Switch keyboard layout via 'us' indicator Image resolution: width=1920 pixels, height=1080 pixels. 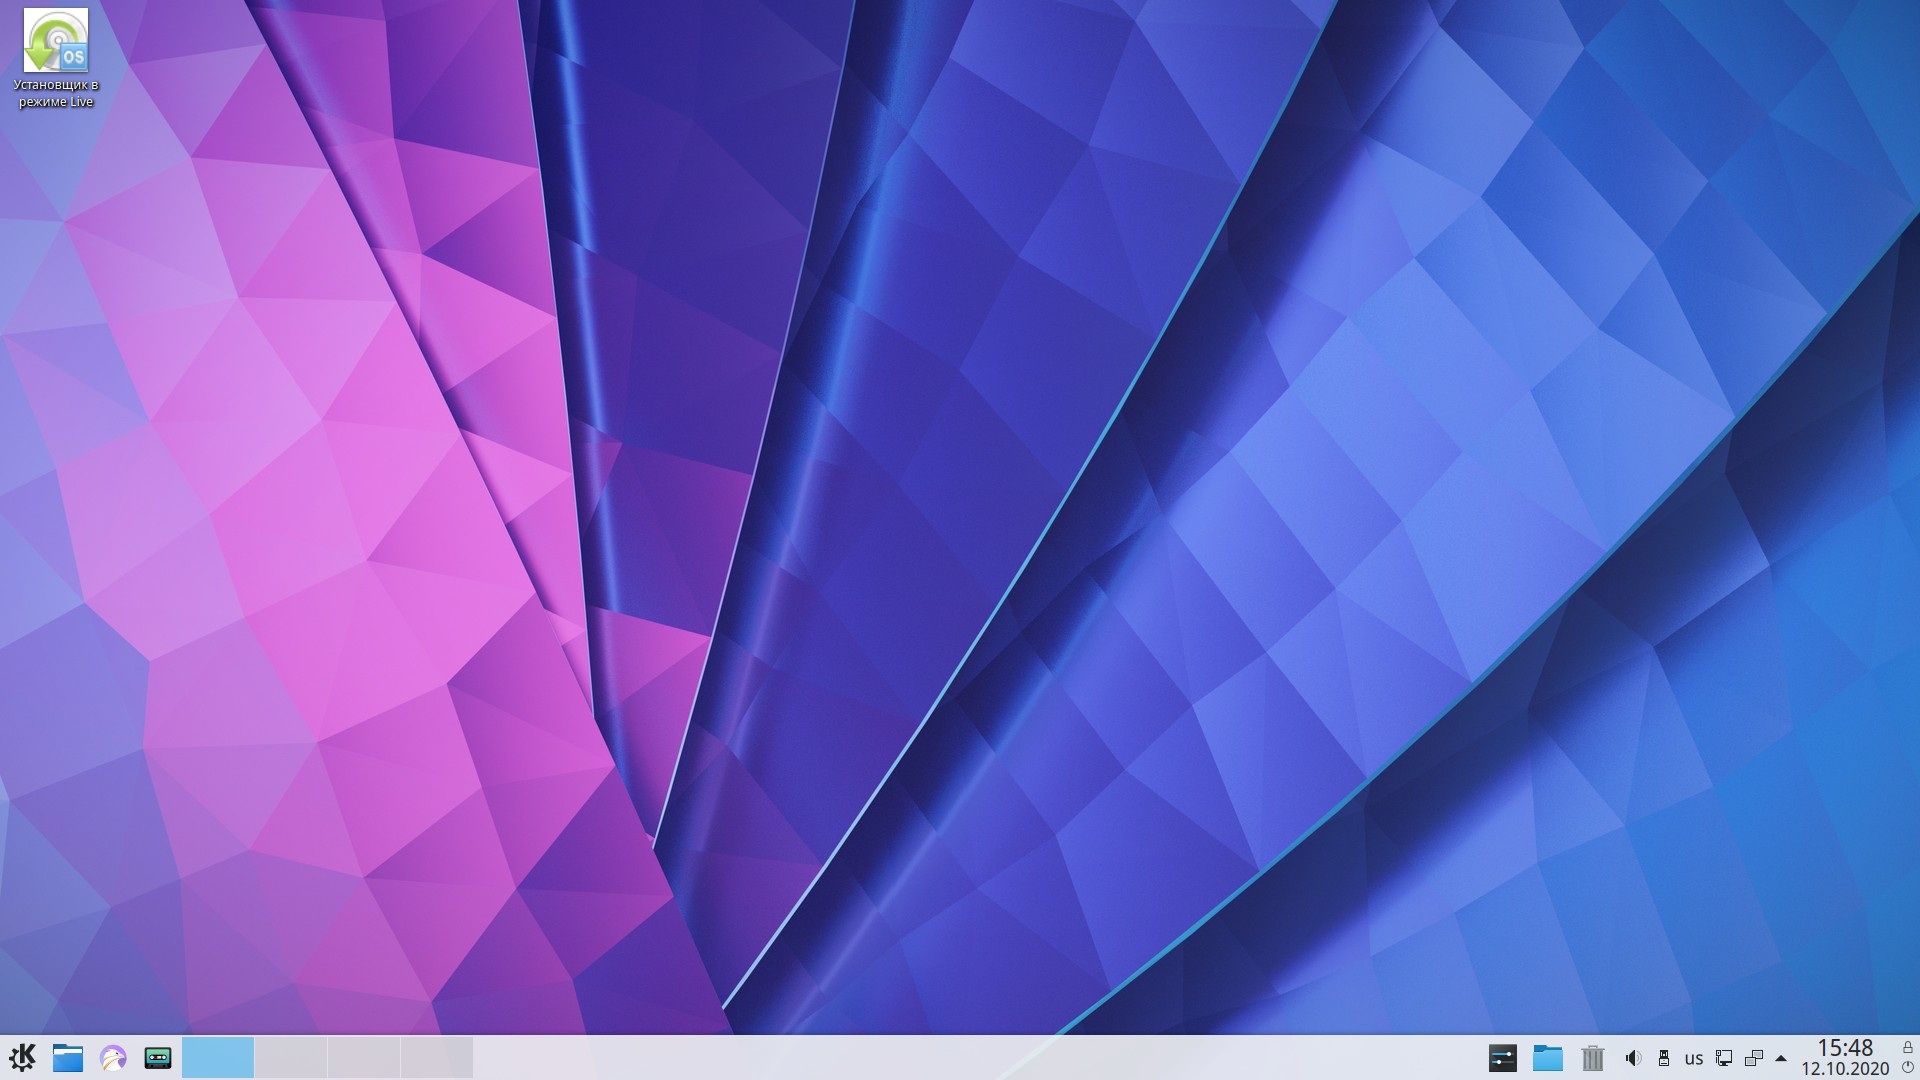point(1693,1058)
